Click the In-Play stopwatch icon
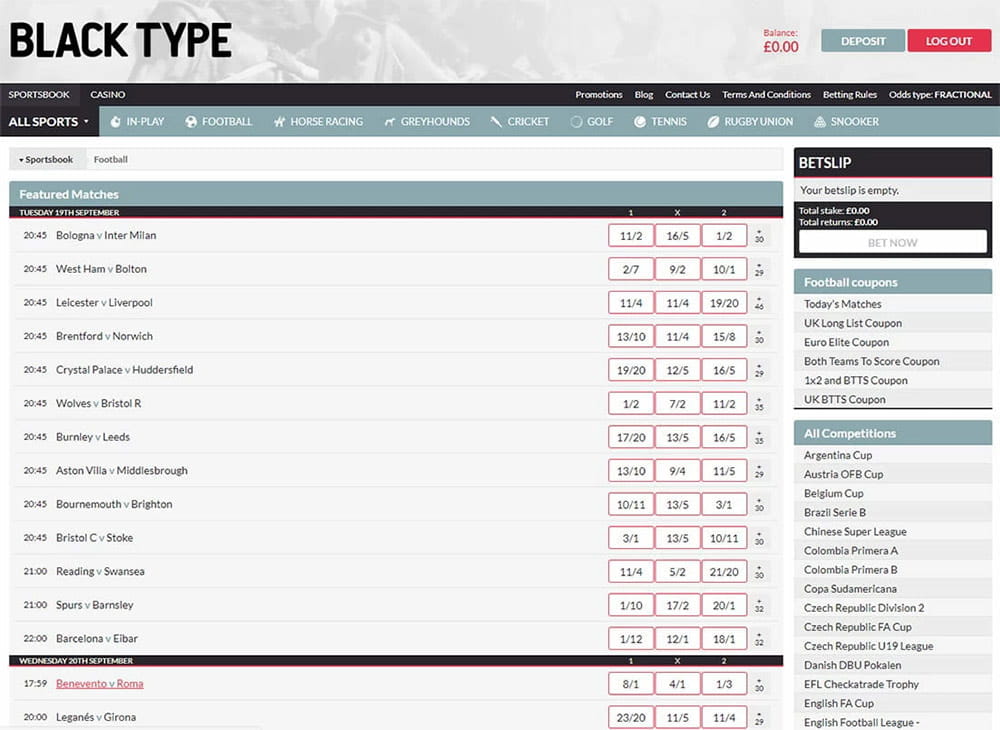Image resolution: width=1000 pixels, height=730 pixels. click(x=115, y=122)
